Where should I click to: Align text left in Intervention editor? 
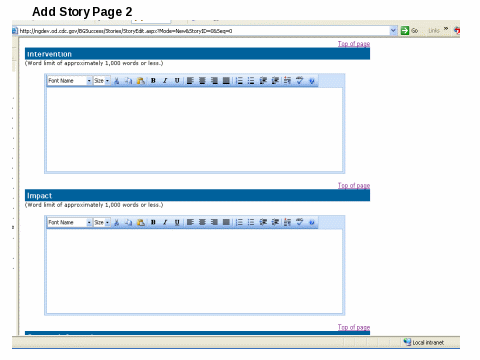pos(190,81)
